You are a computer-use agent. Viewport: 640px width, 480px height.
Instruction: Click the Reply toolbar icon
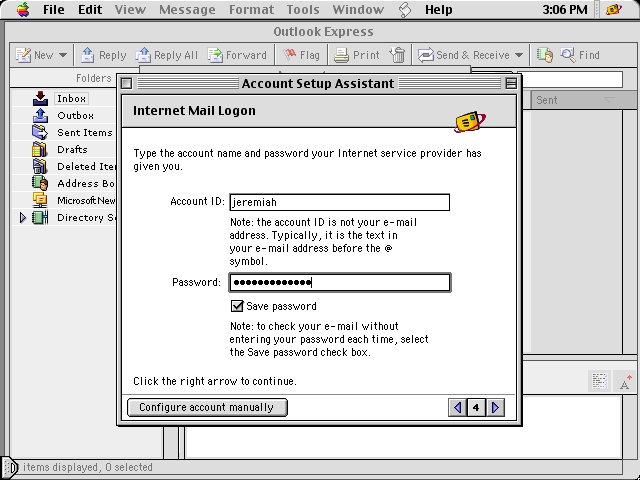tap(87, 55)
